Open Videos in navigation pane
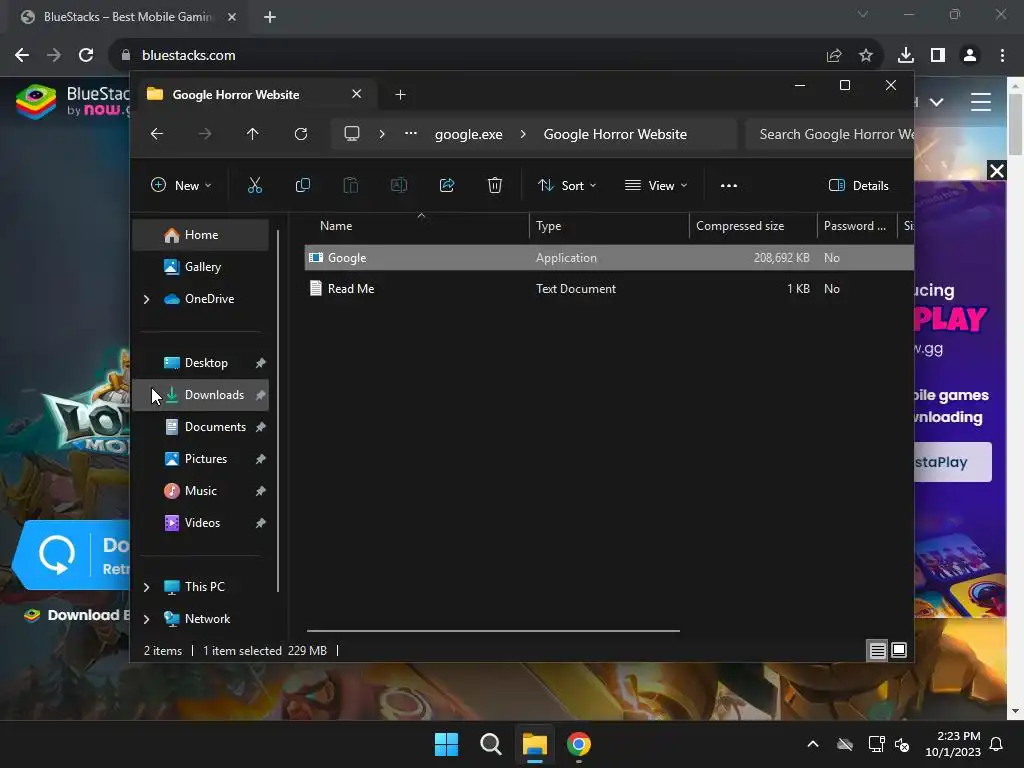 201,523
